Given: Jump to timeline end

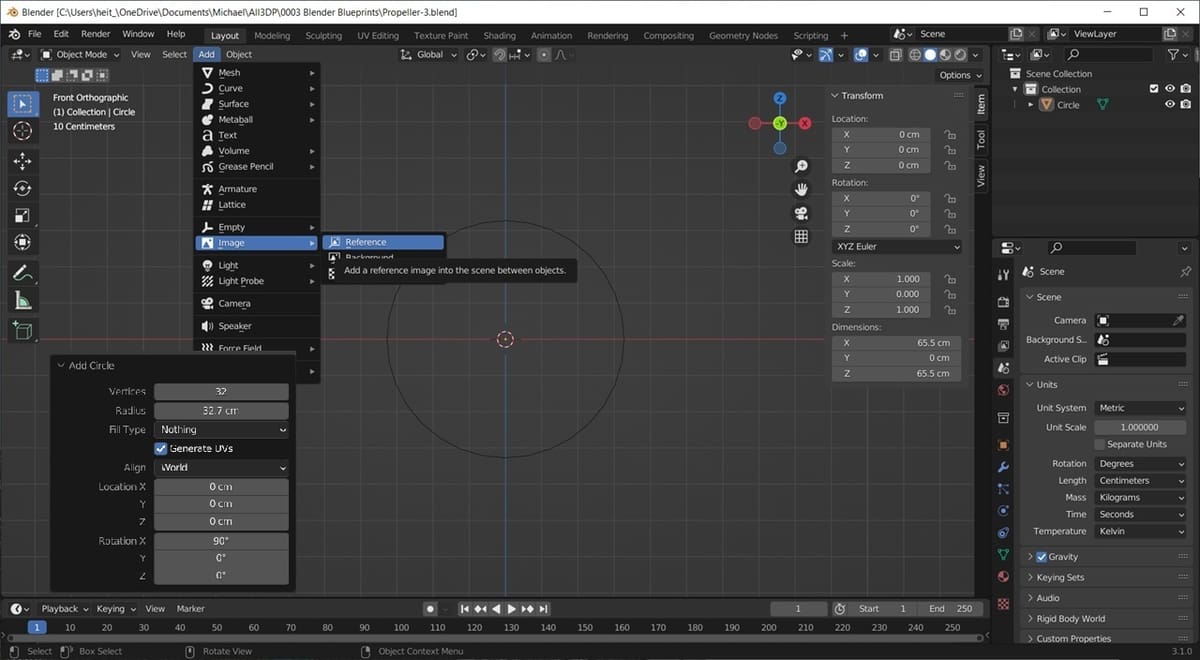Looking at the screenshot, I should [544, 608].
